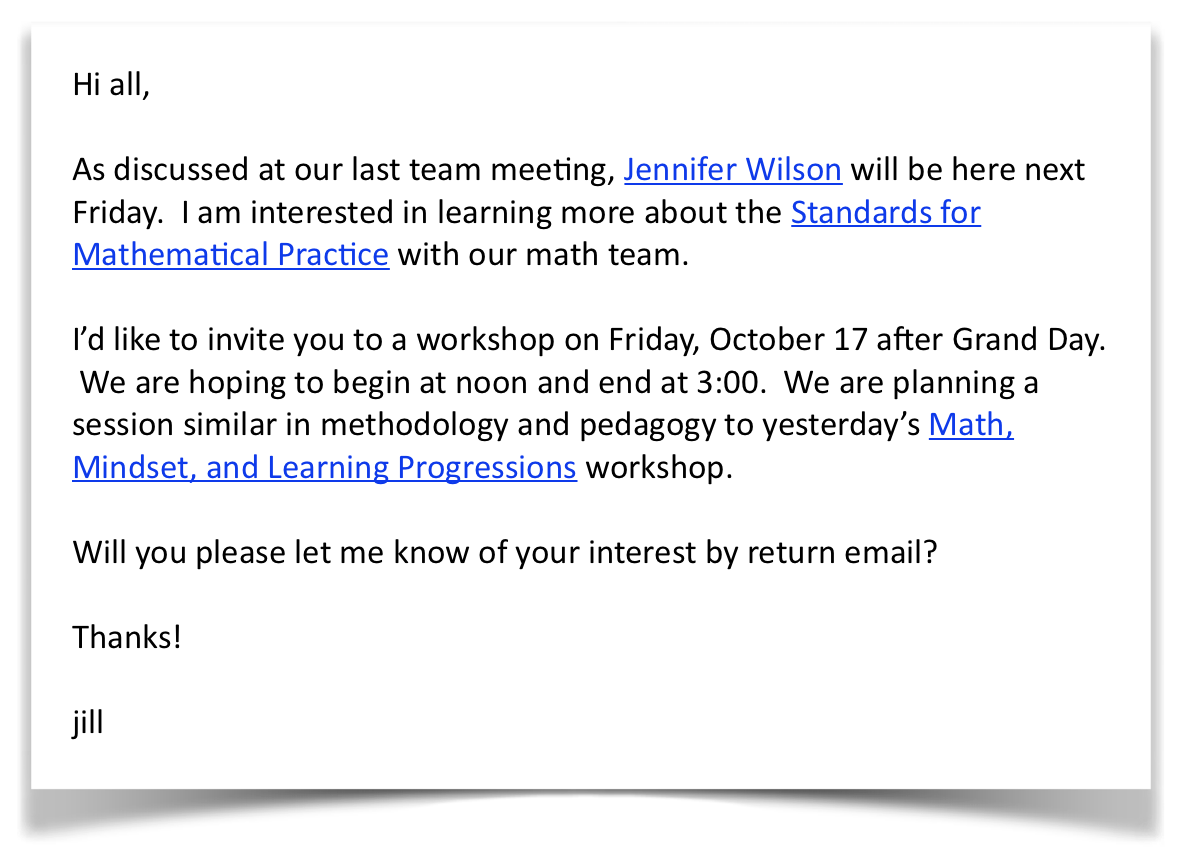
Task: Click the "Mathematical Practice" link text
Action: [x=230, y=255]
